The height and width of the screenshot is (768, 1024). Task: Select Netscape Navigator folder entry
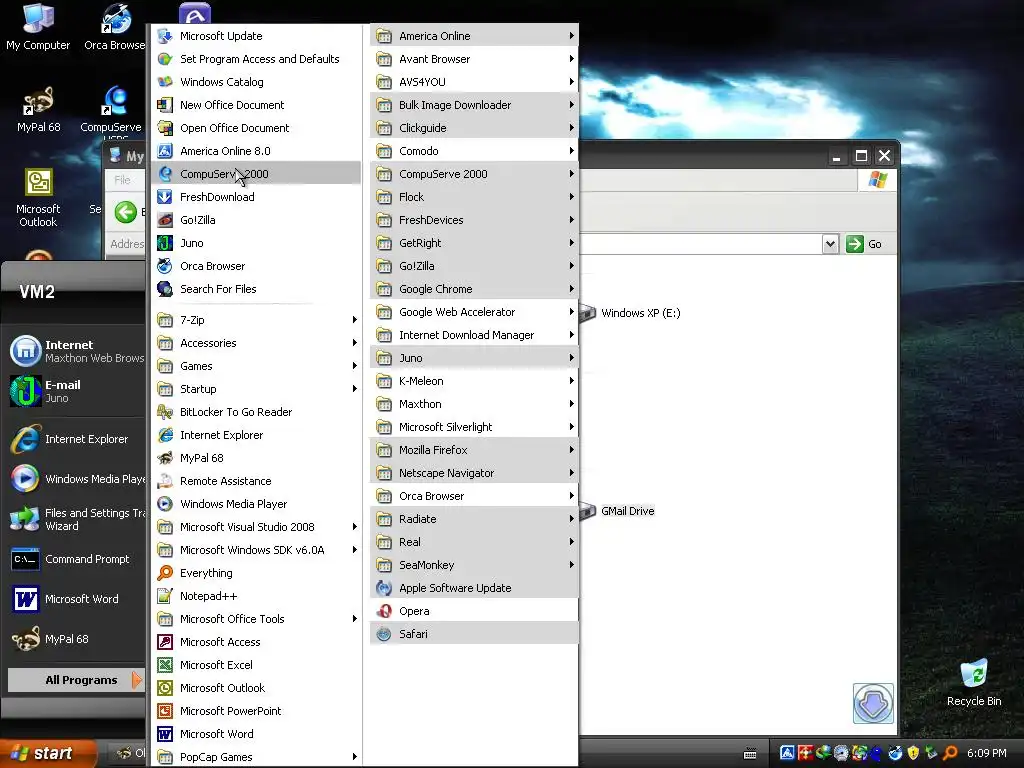pyautogui.click(x=474, y=473)
